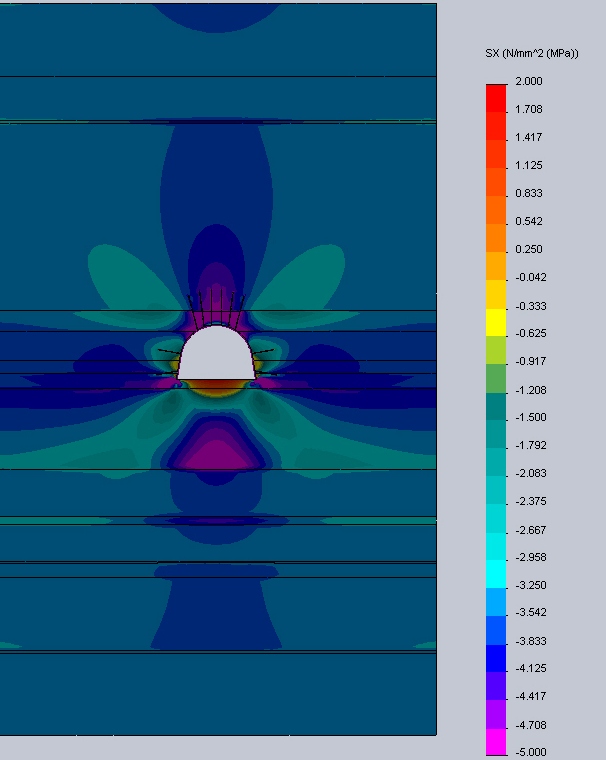Select the 0.250 legend value
The height and width of the screenshot is (760, 606).
[529, 249]
